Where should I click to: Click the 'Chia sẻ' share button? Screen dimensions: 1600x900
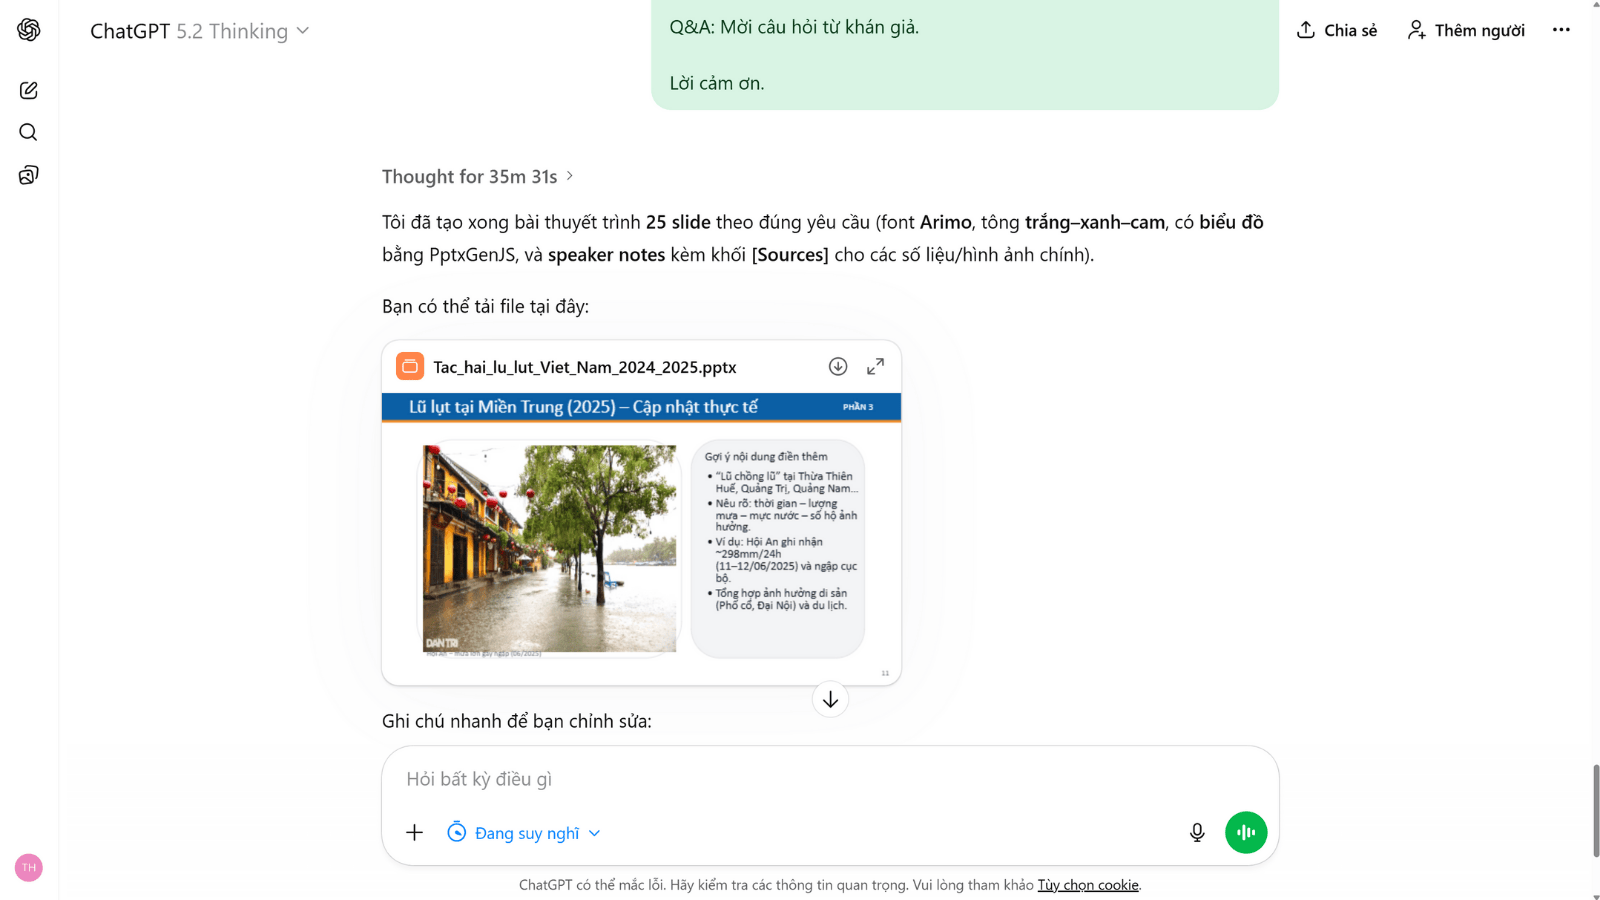tap(1337, 30)
